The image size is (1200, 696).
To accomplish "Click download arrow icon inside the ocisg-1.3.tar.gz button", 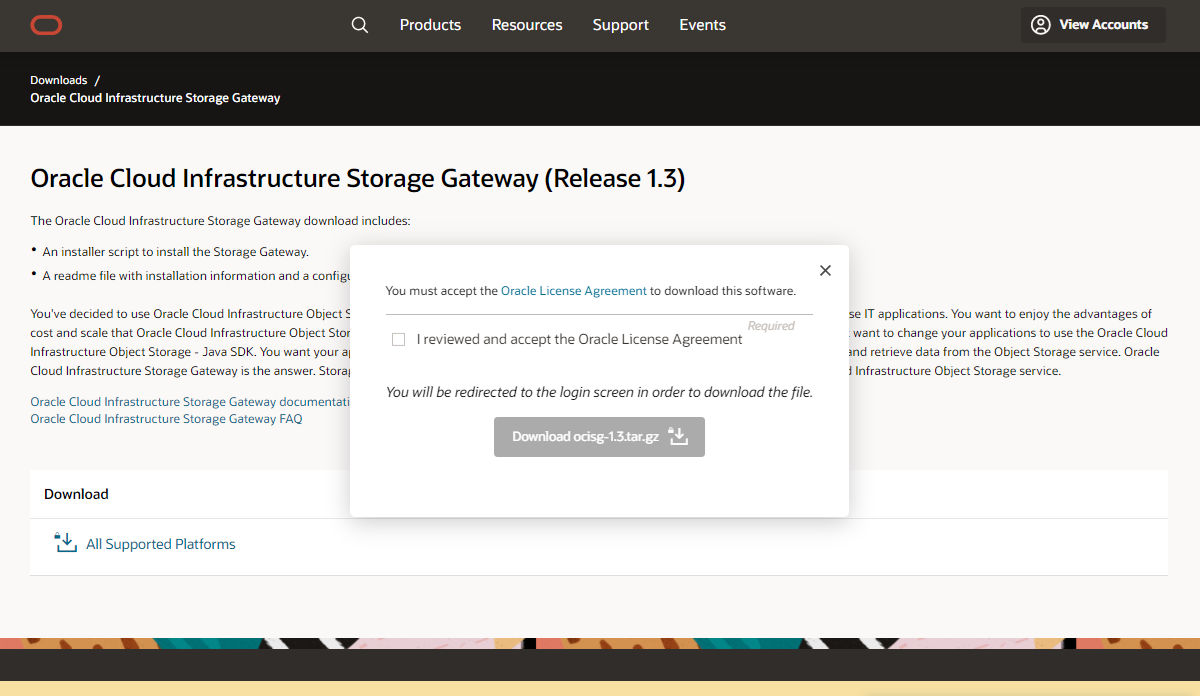I will pos(678,437).
